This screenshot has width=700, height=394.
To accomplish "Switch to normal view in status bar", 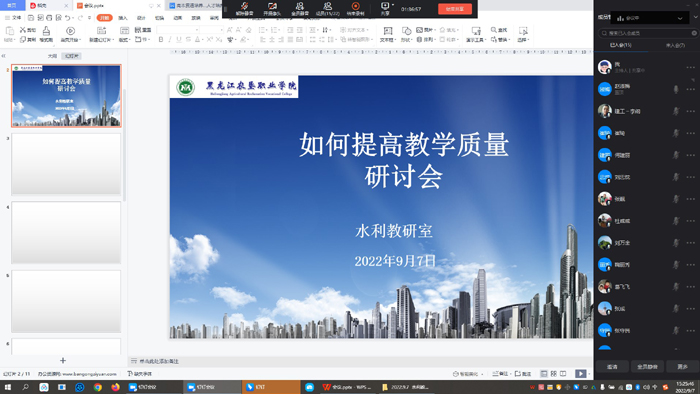I will (x=544, y=373).
